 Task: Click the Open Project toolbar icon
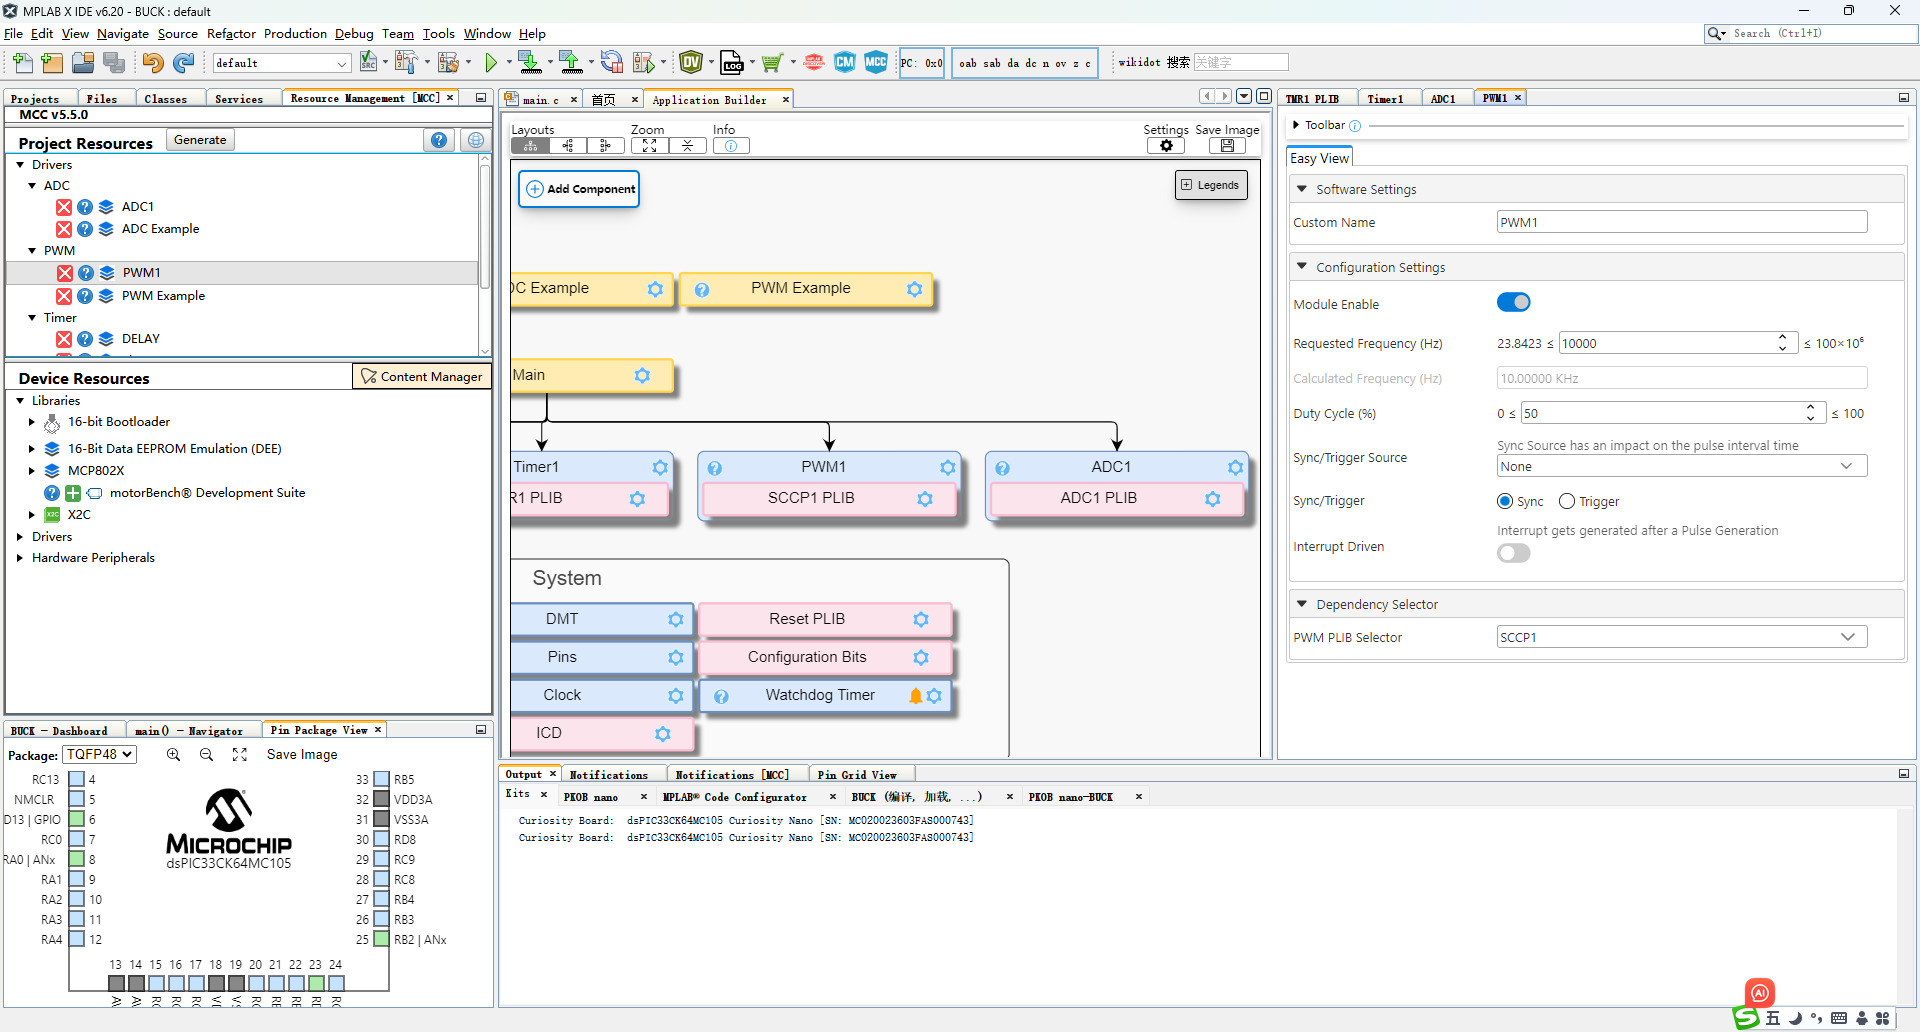(83, 63)
